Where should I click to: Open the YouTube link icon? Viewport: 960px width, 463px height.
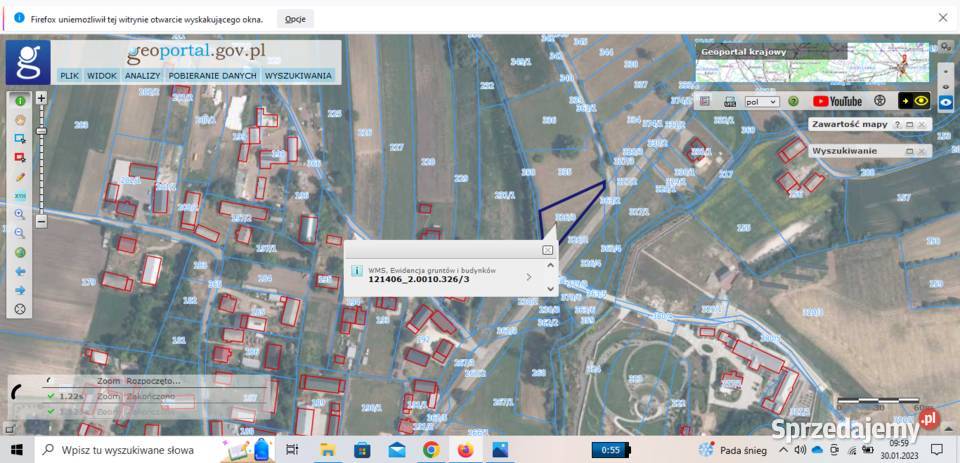click(837, 101)
